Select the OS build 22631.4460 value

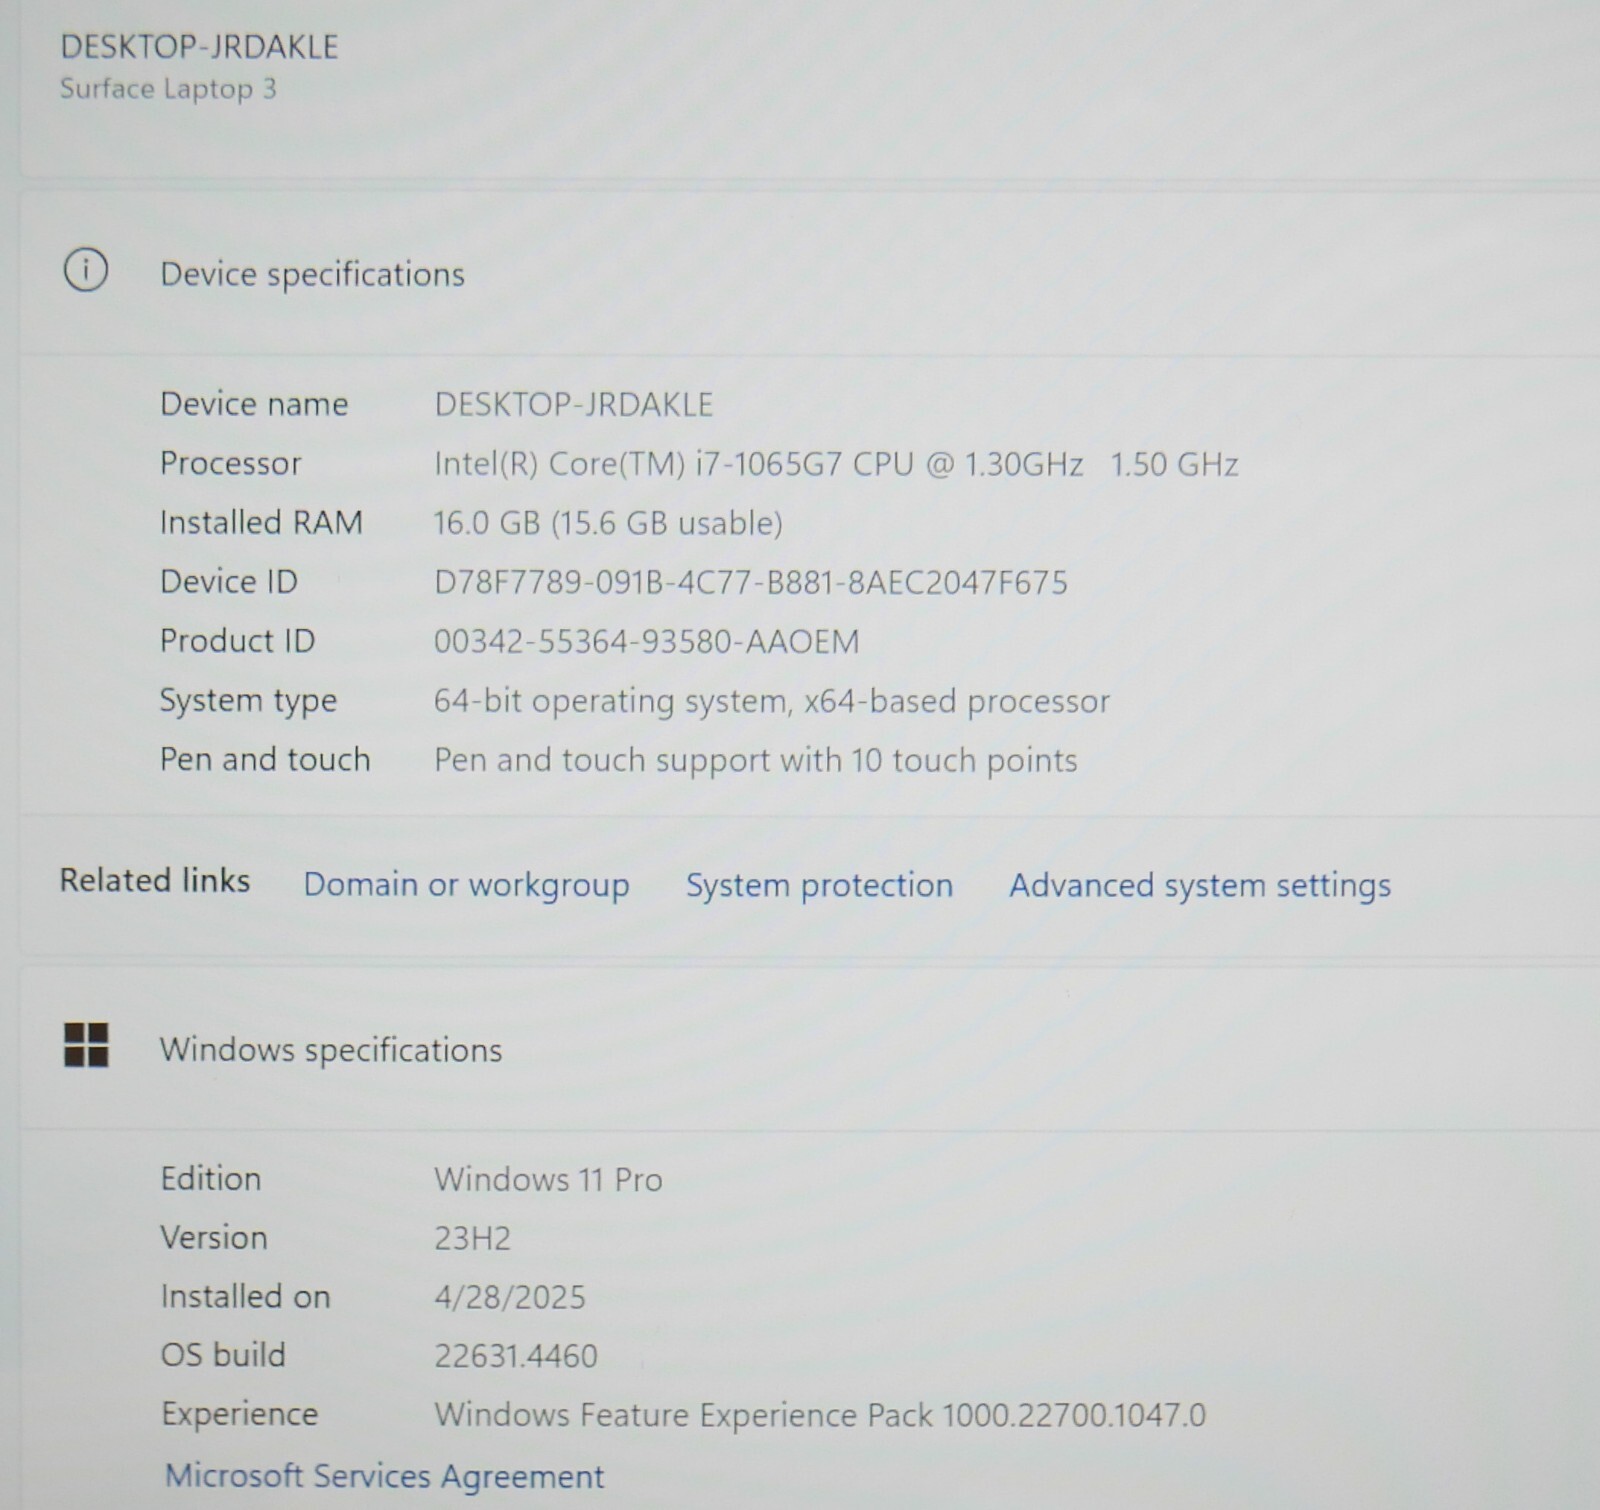(x=516, y=1356)
